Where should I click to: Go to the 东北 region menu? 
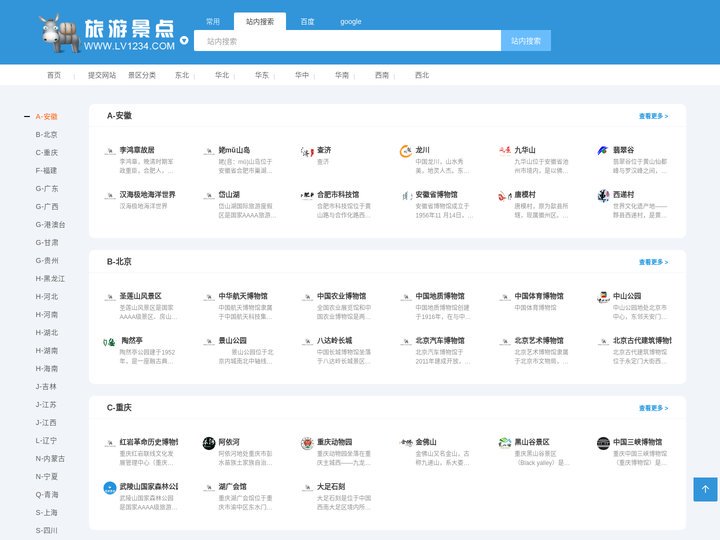coord(182,75)
